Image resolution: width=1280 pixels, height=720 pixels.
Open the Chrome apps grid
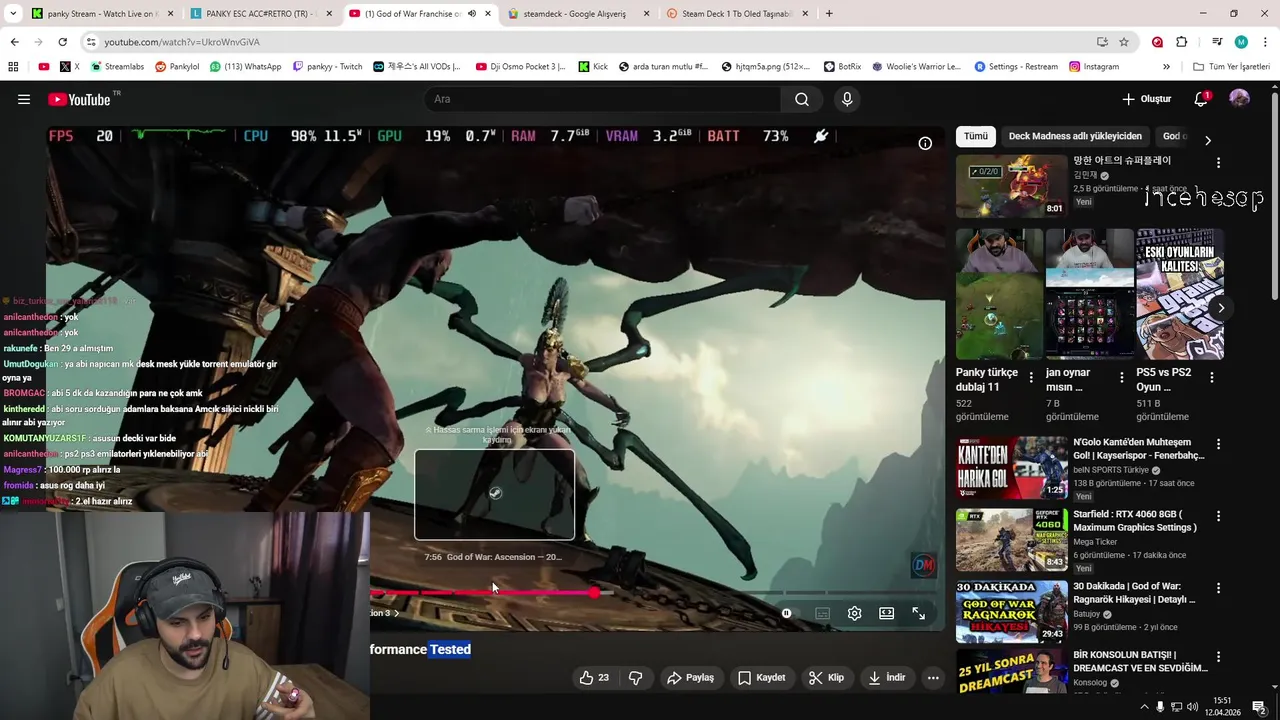13,67
